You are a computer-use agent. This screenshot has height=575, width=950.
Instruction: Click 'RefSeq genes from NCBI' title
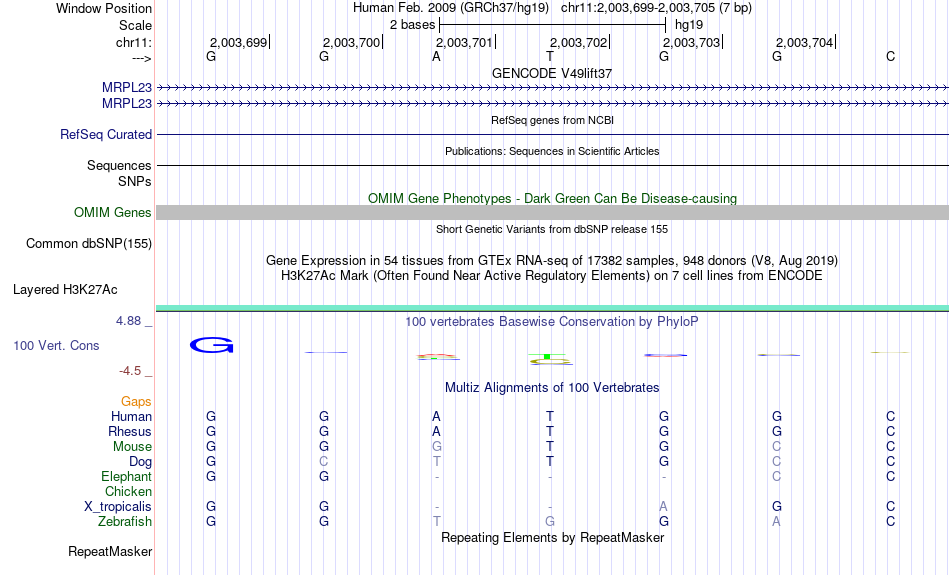(552, 120)
